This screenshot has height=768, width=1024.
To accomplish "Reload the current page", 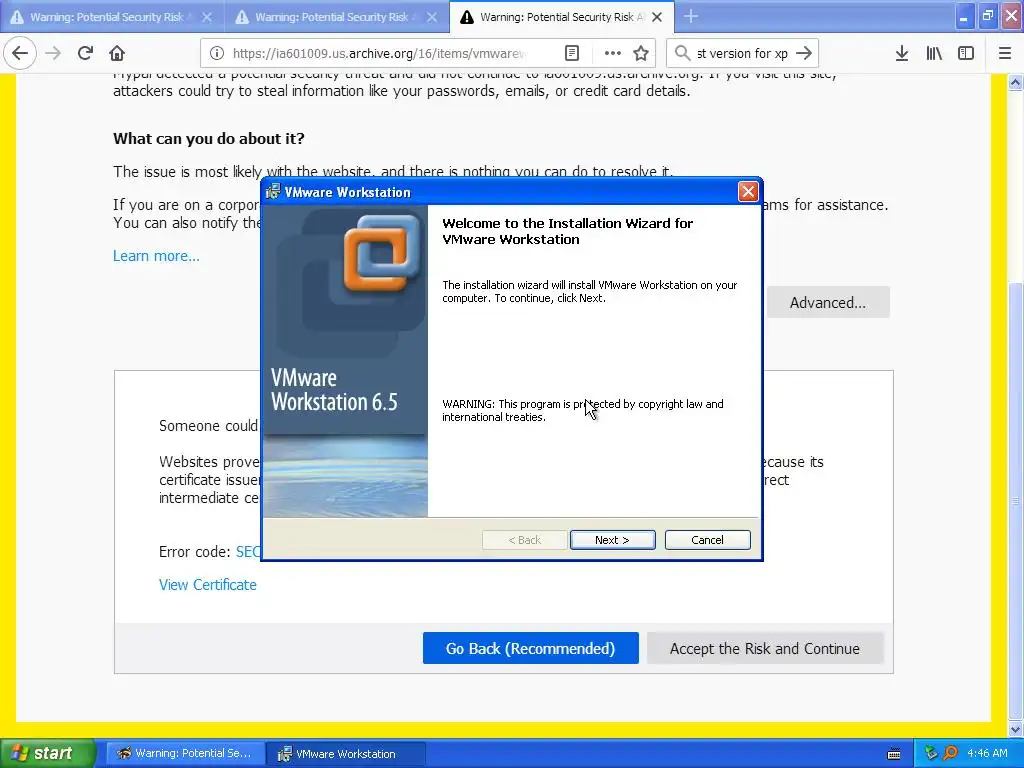I will (x=85, y=53).
